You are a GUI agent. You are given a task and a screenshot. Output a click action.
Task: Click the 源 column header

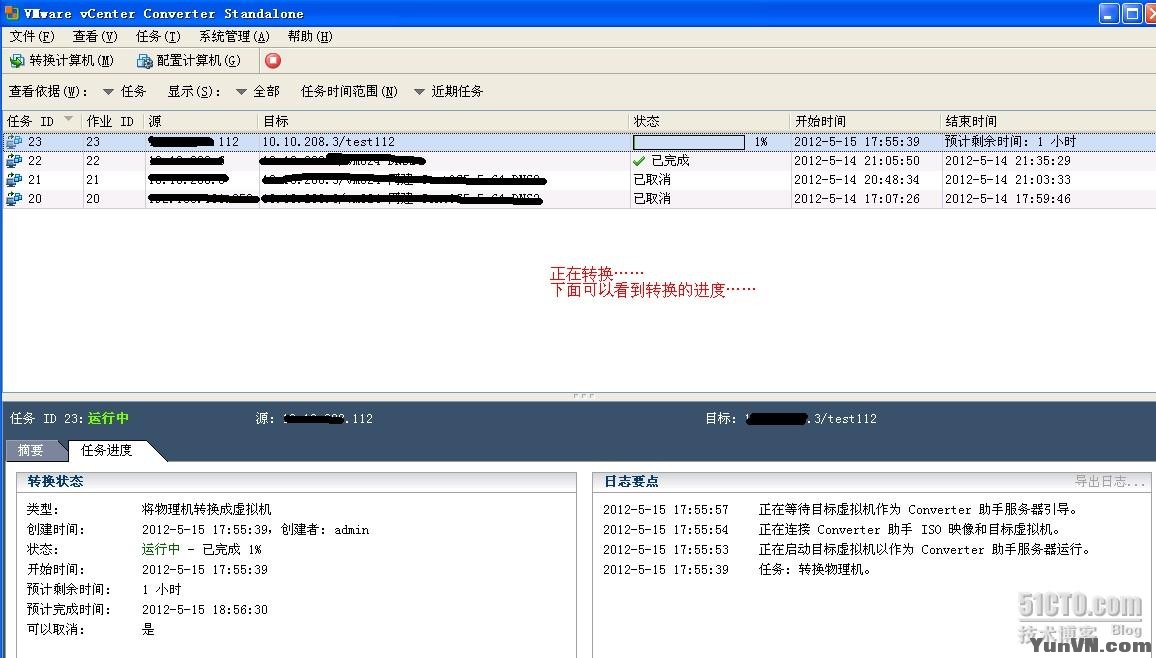pyautogui.click(x=201, y=121)
